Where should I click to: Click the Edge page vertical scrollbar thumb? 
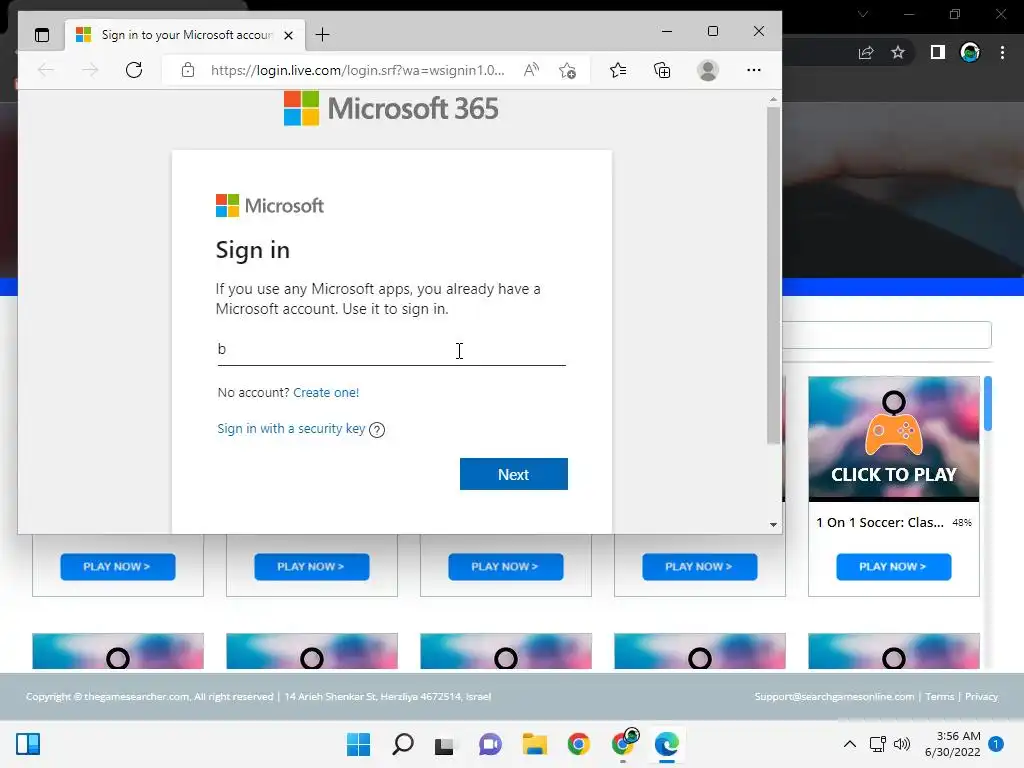click(773, 274)
